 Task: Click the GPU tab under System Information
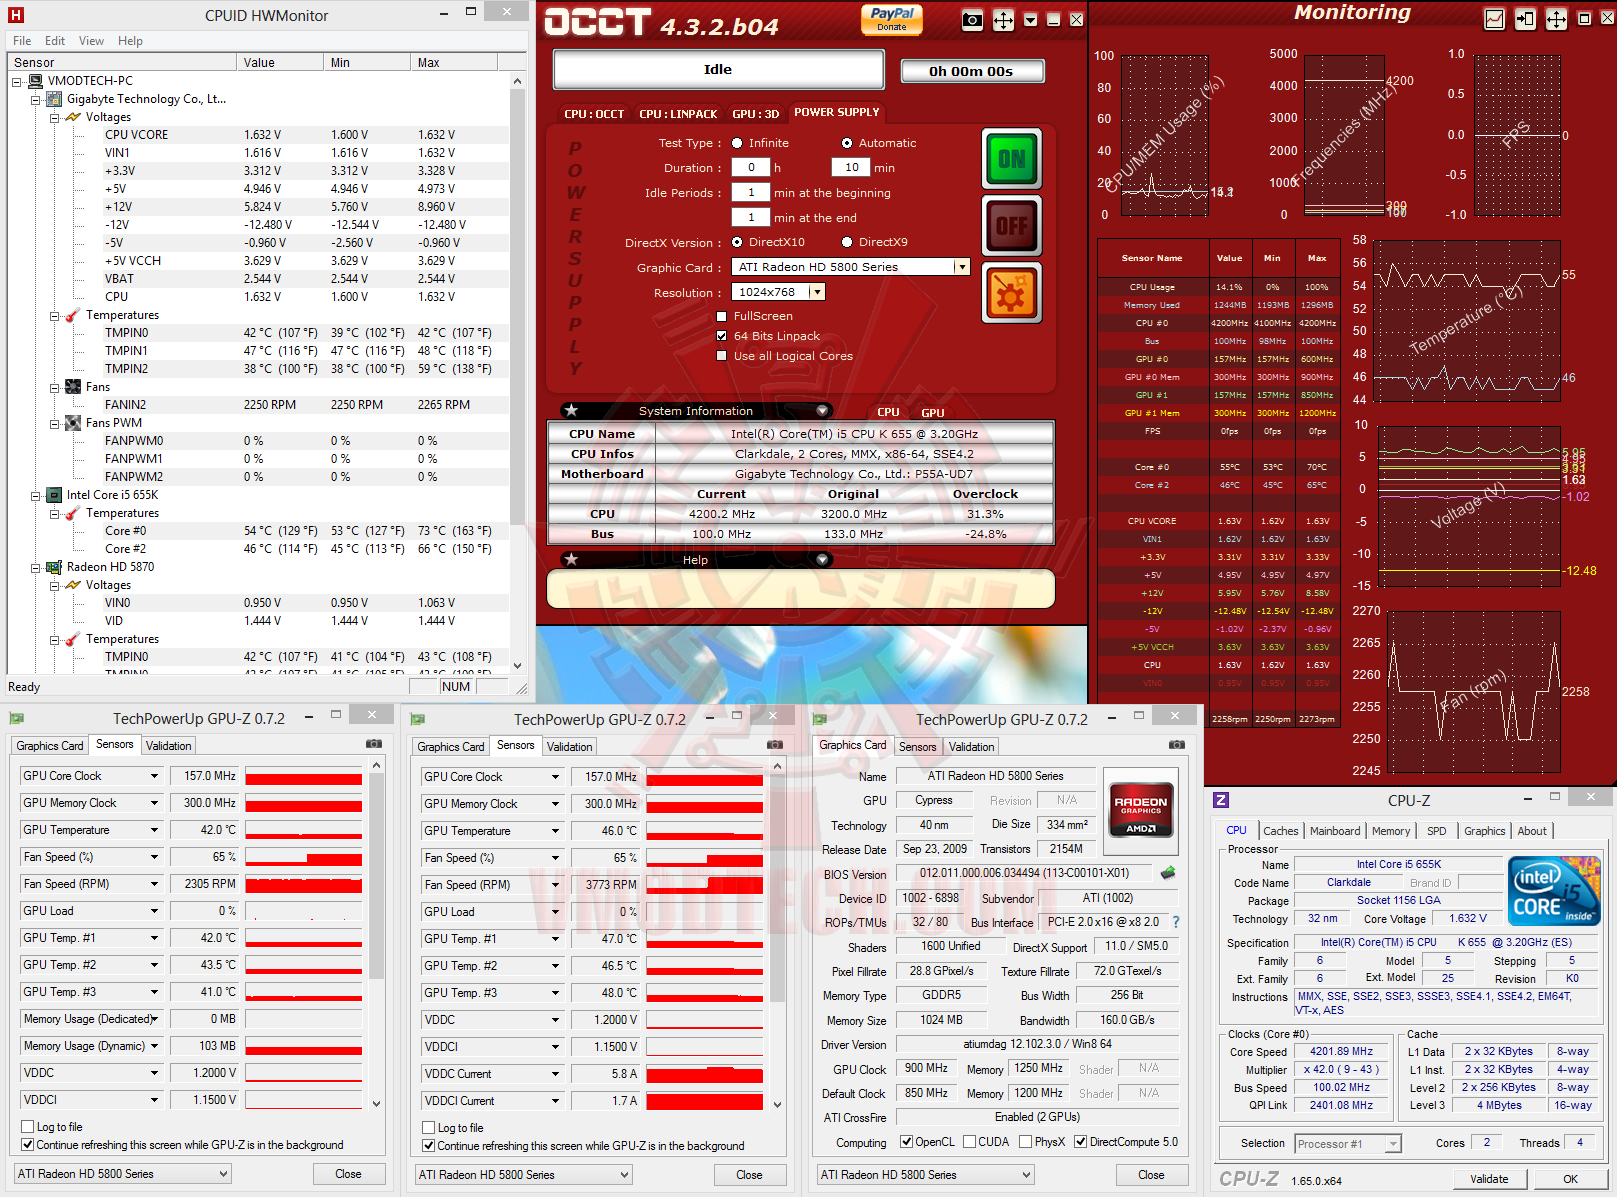tap(933, 412)
